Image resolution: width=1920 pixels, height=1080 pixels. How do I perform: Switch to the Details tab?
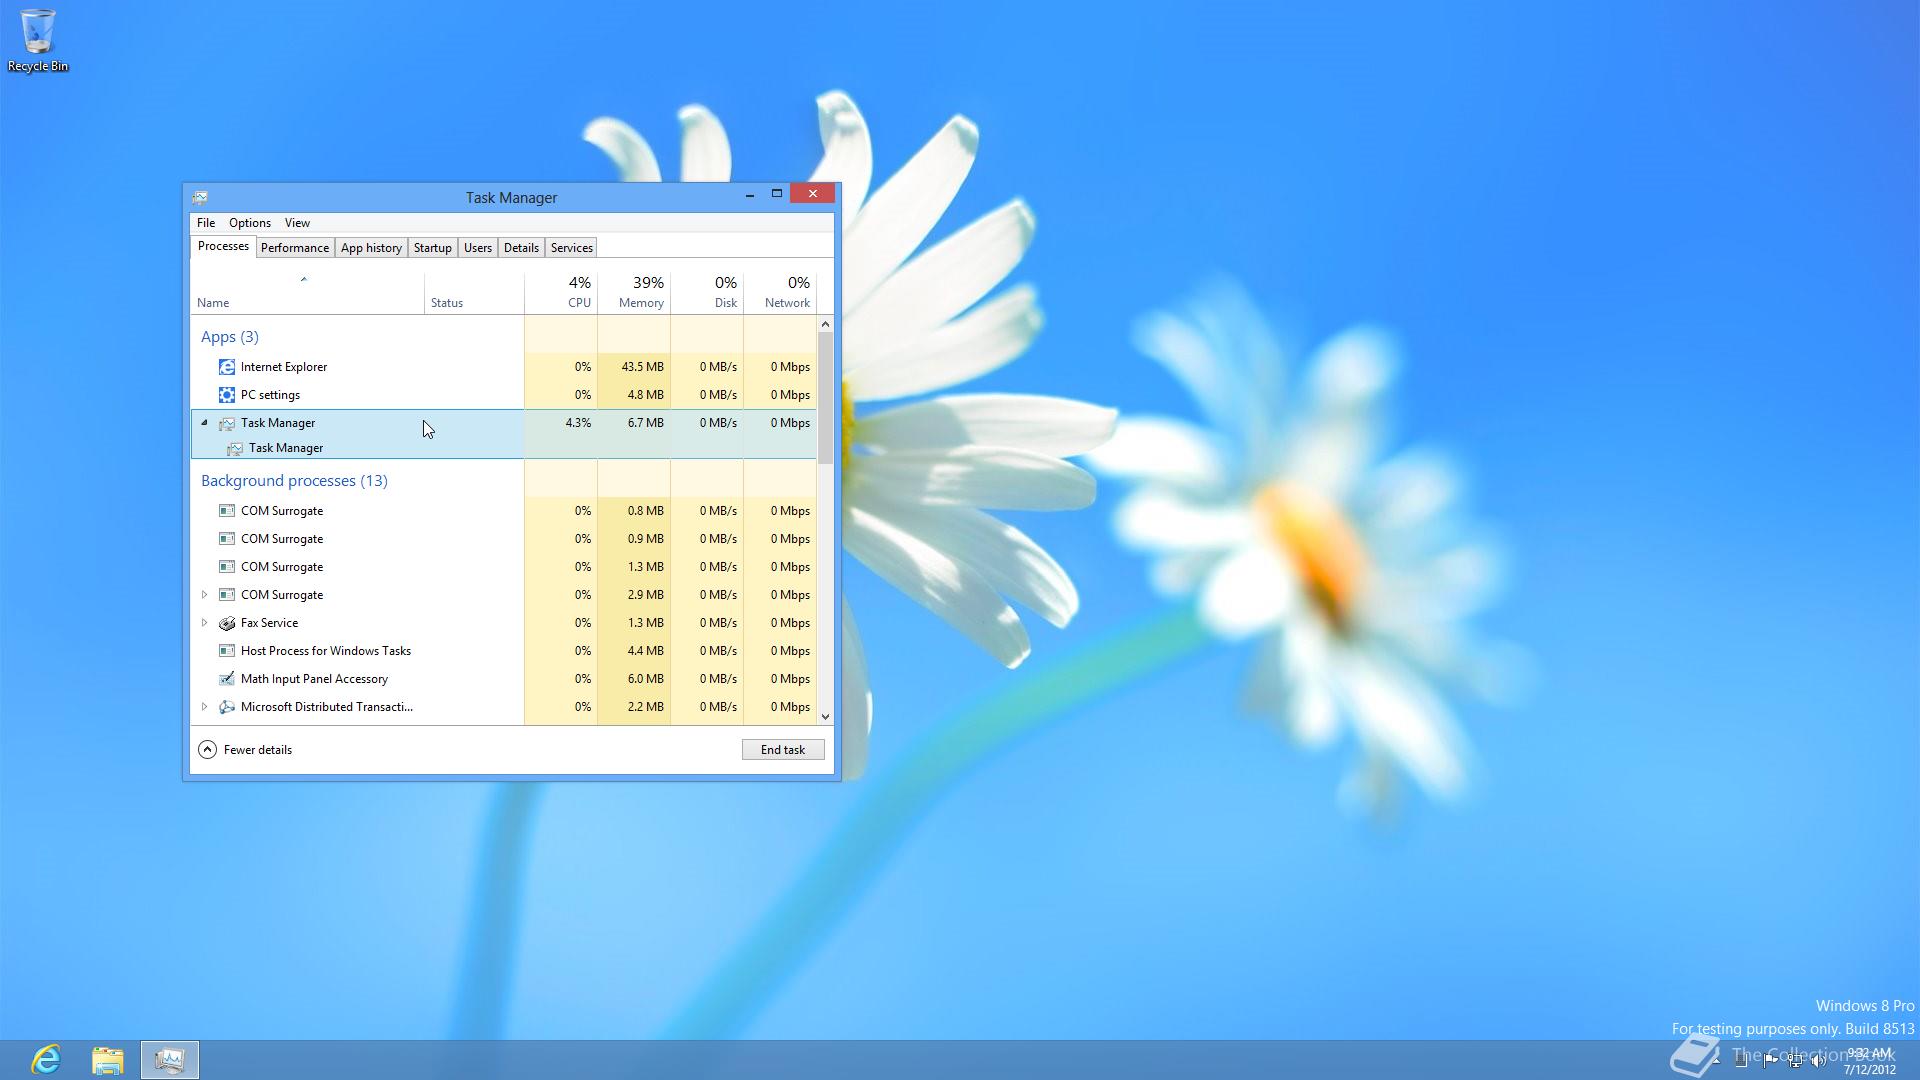tap(521, 248)
